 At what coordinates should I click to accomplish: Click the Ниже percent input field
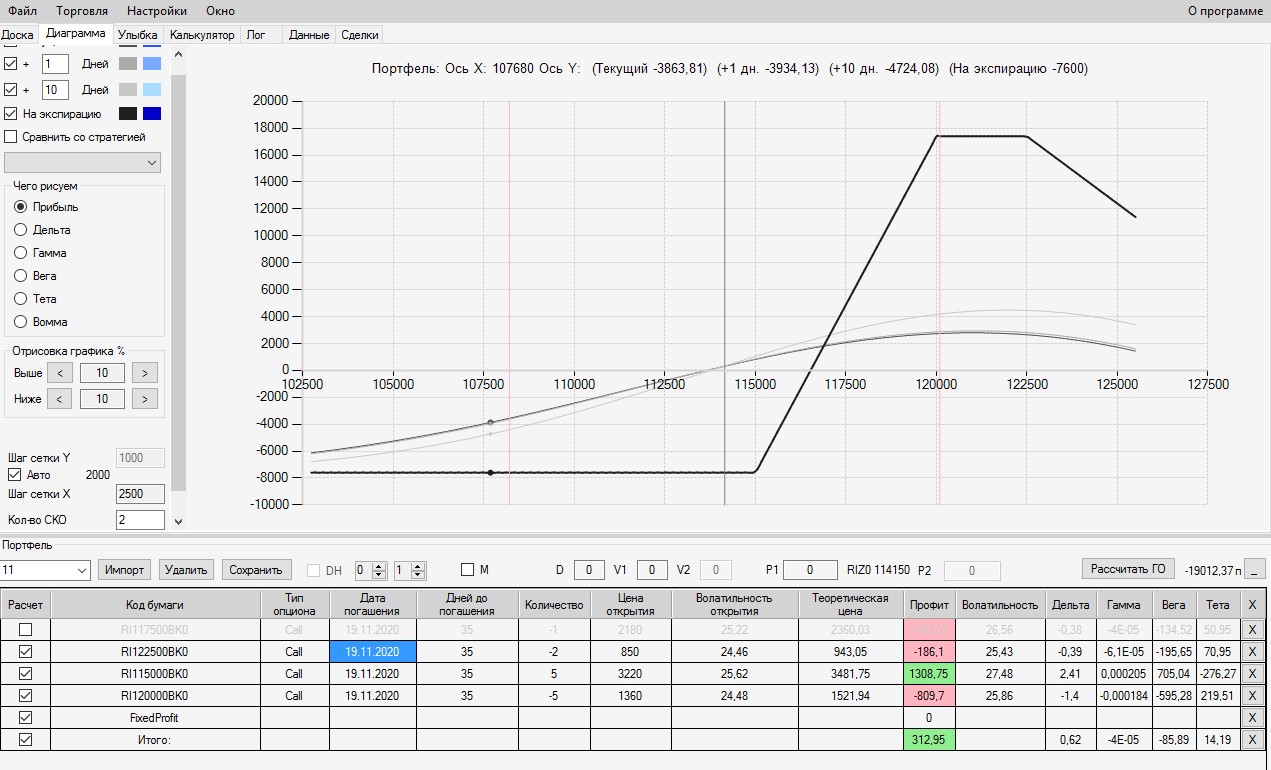[x=102, y=399]
